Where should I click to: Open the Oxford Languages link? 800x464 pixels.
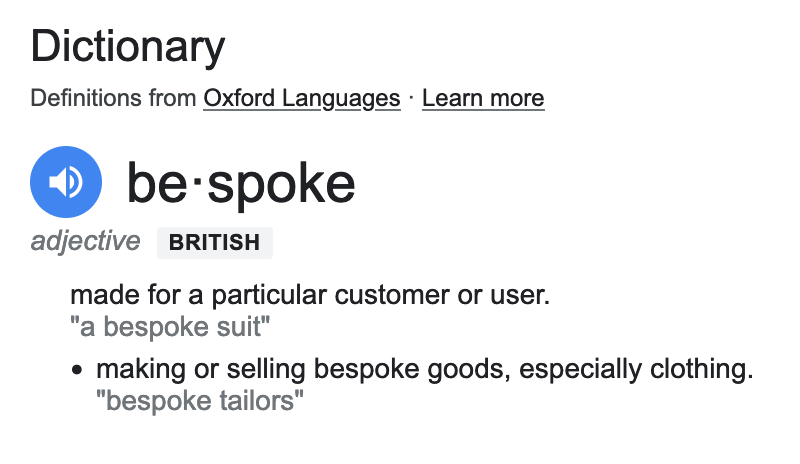click(302, 98)
